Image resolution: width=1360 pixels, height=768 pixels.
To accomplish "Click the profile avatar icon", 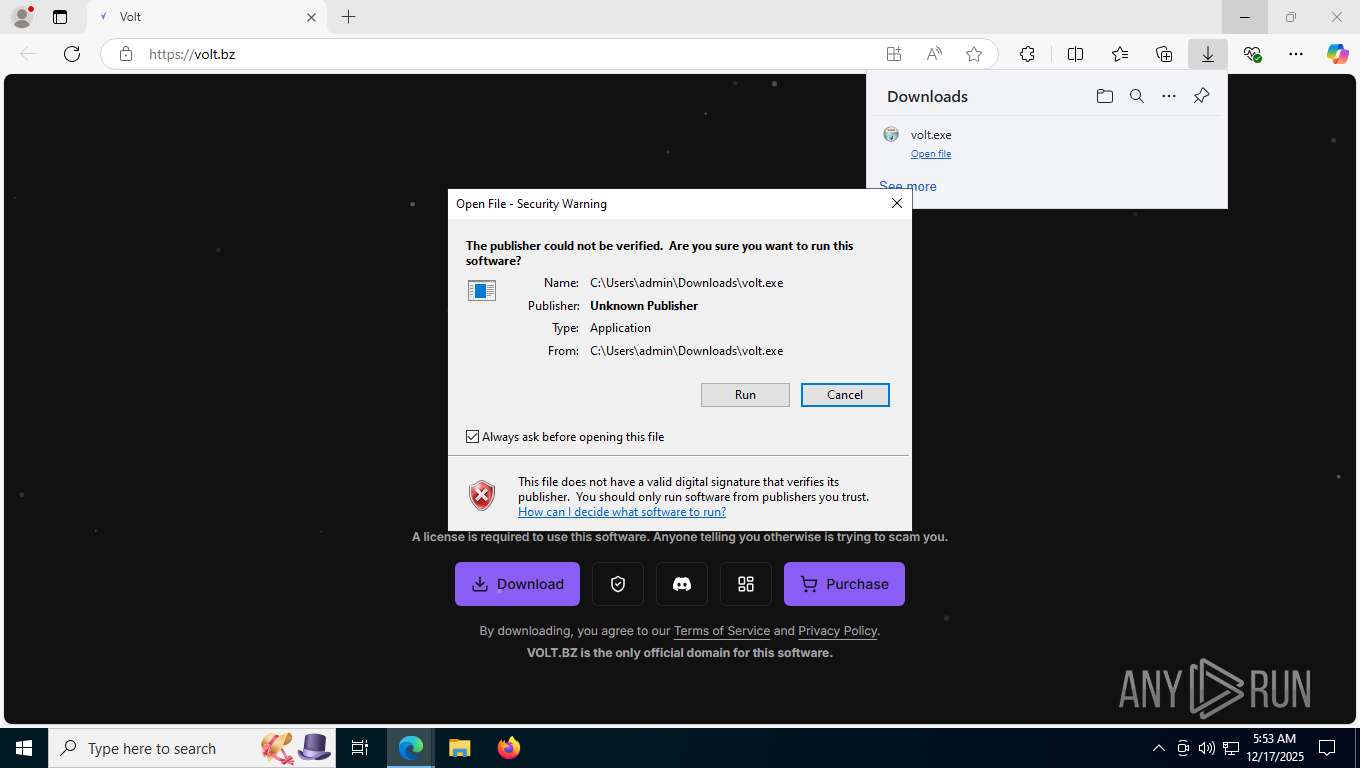I will [x=21, y=17].
